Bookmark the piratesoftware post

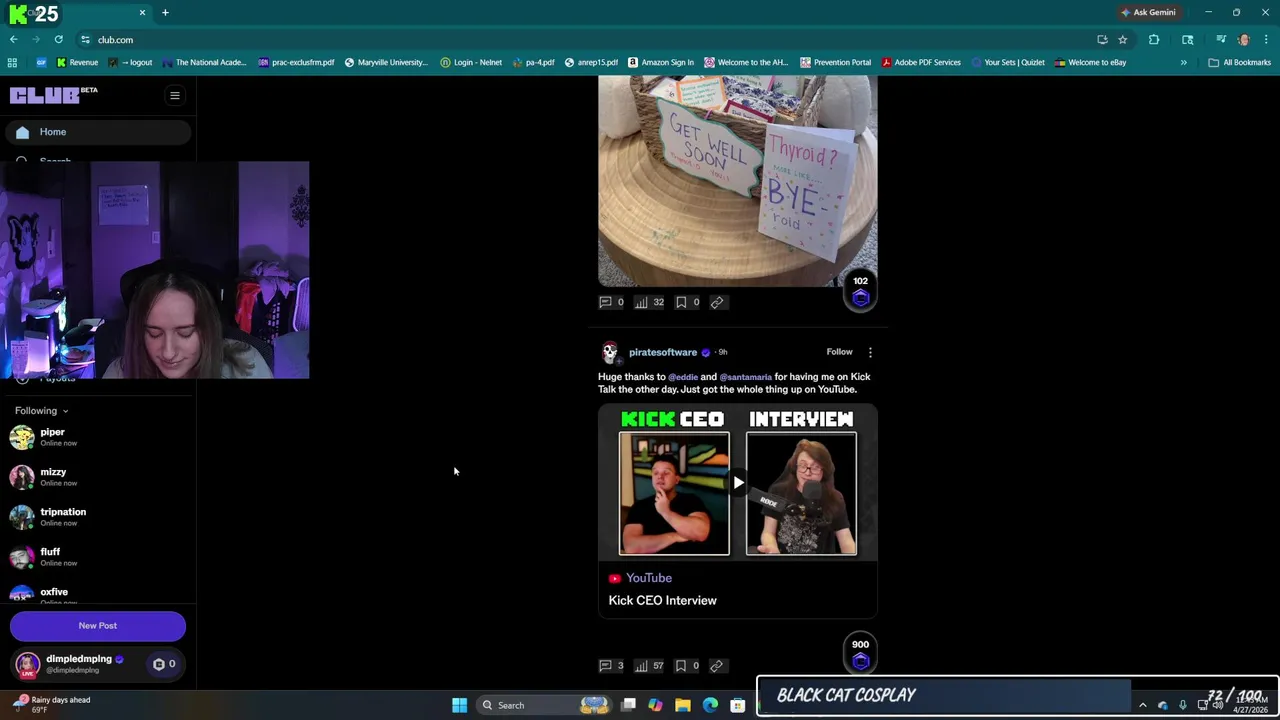687,666
